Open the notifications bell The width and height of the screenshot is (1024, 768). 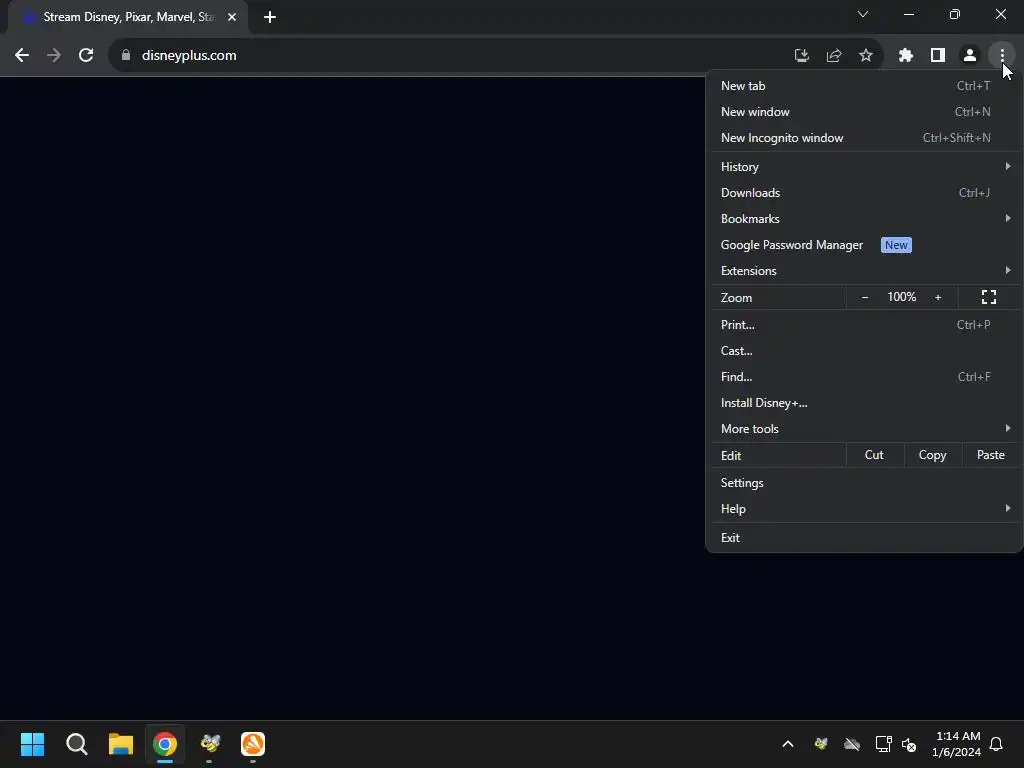tap(997, 744)
